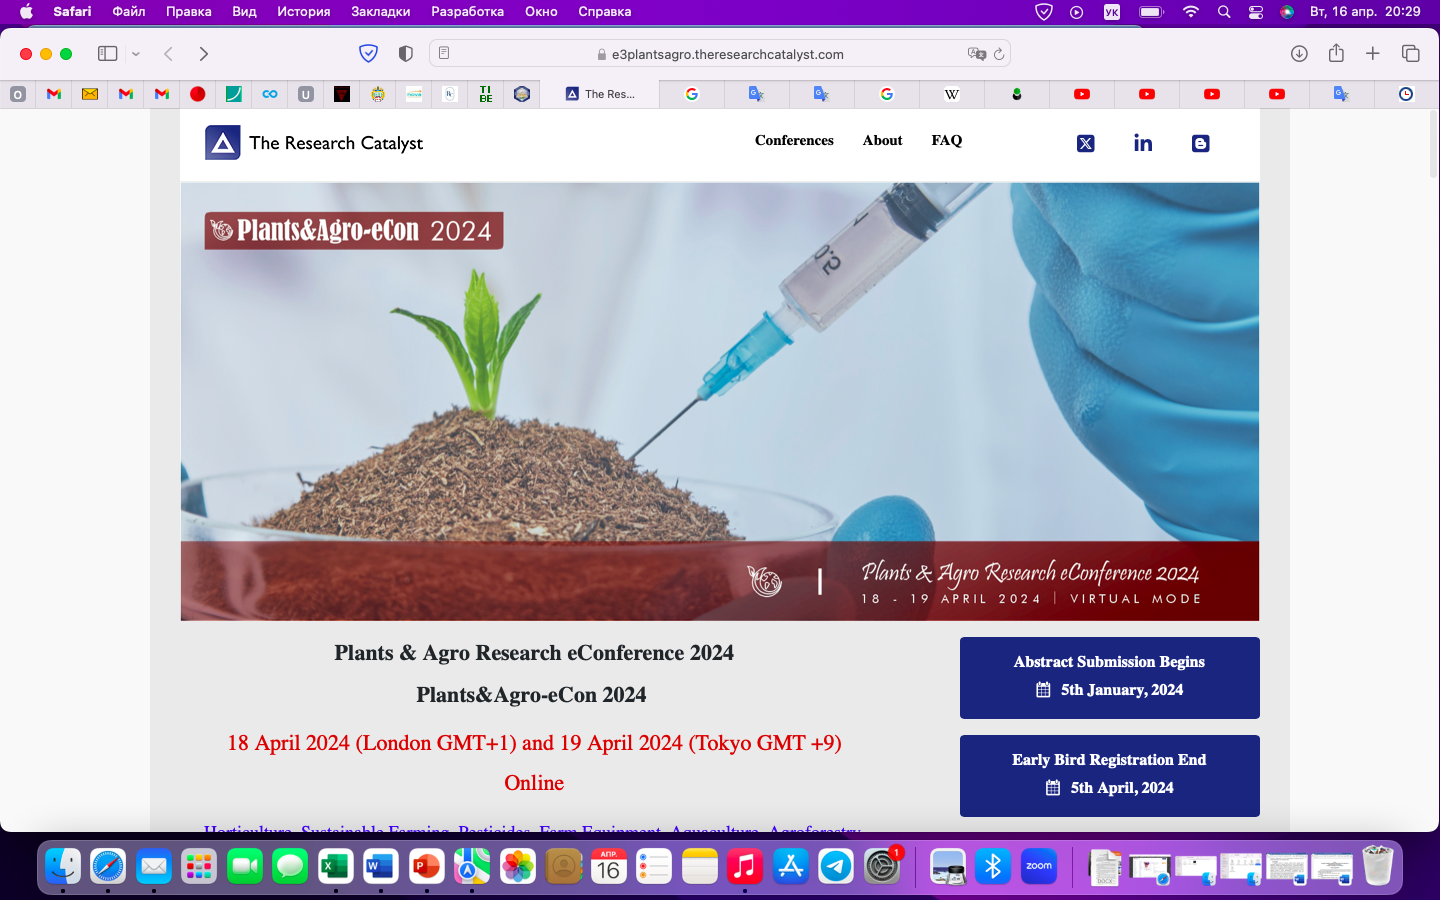This screenshot has height=900, width=1440.
Task: Open Trash from the Dock
Action: (1378, 866)
